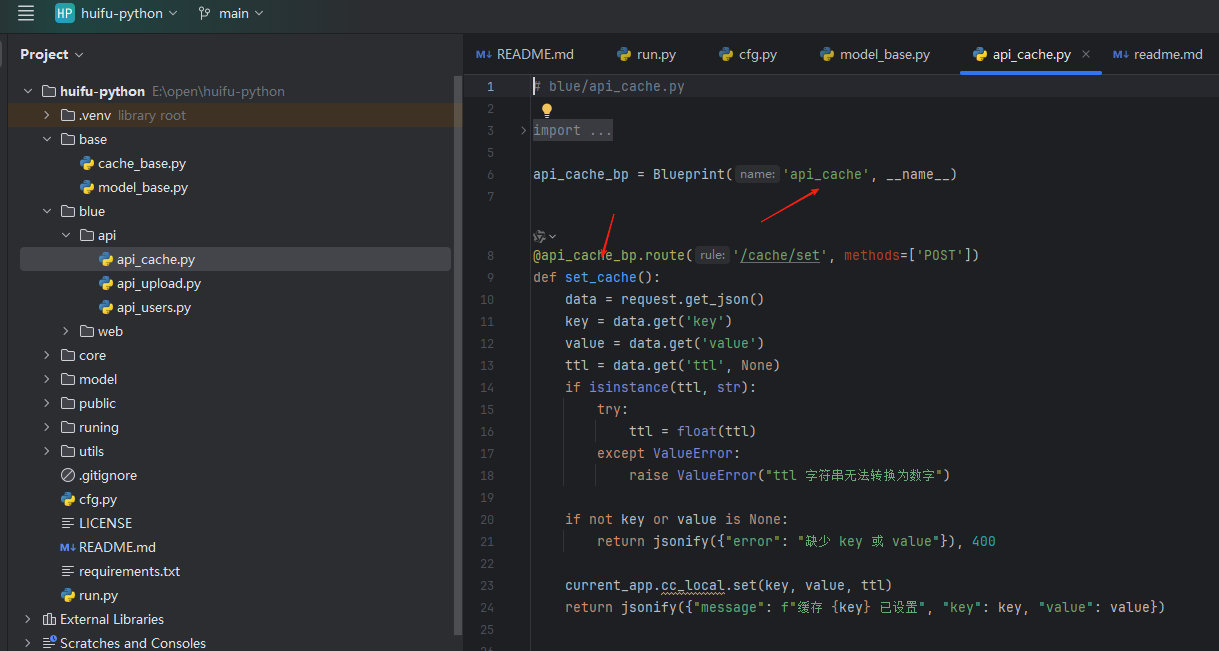Close the api_cache.py editor tab
The width and height of the screenshot is (1219, 651).
click(1086, 54)
